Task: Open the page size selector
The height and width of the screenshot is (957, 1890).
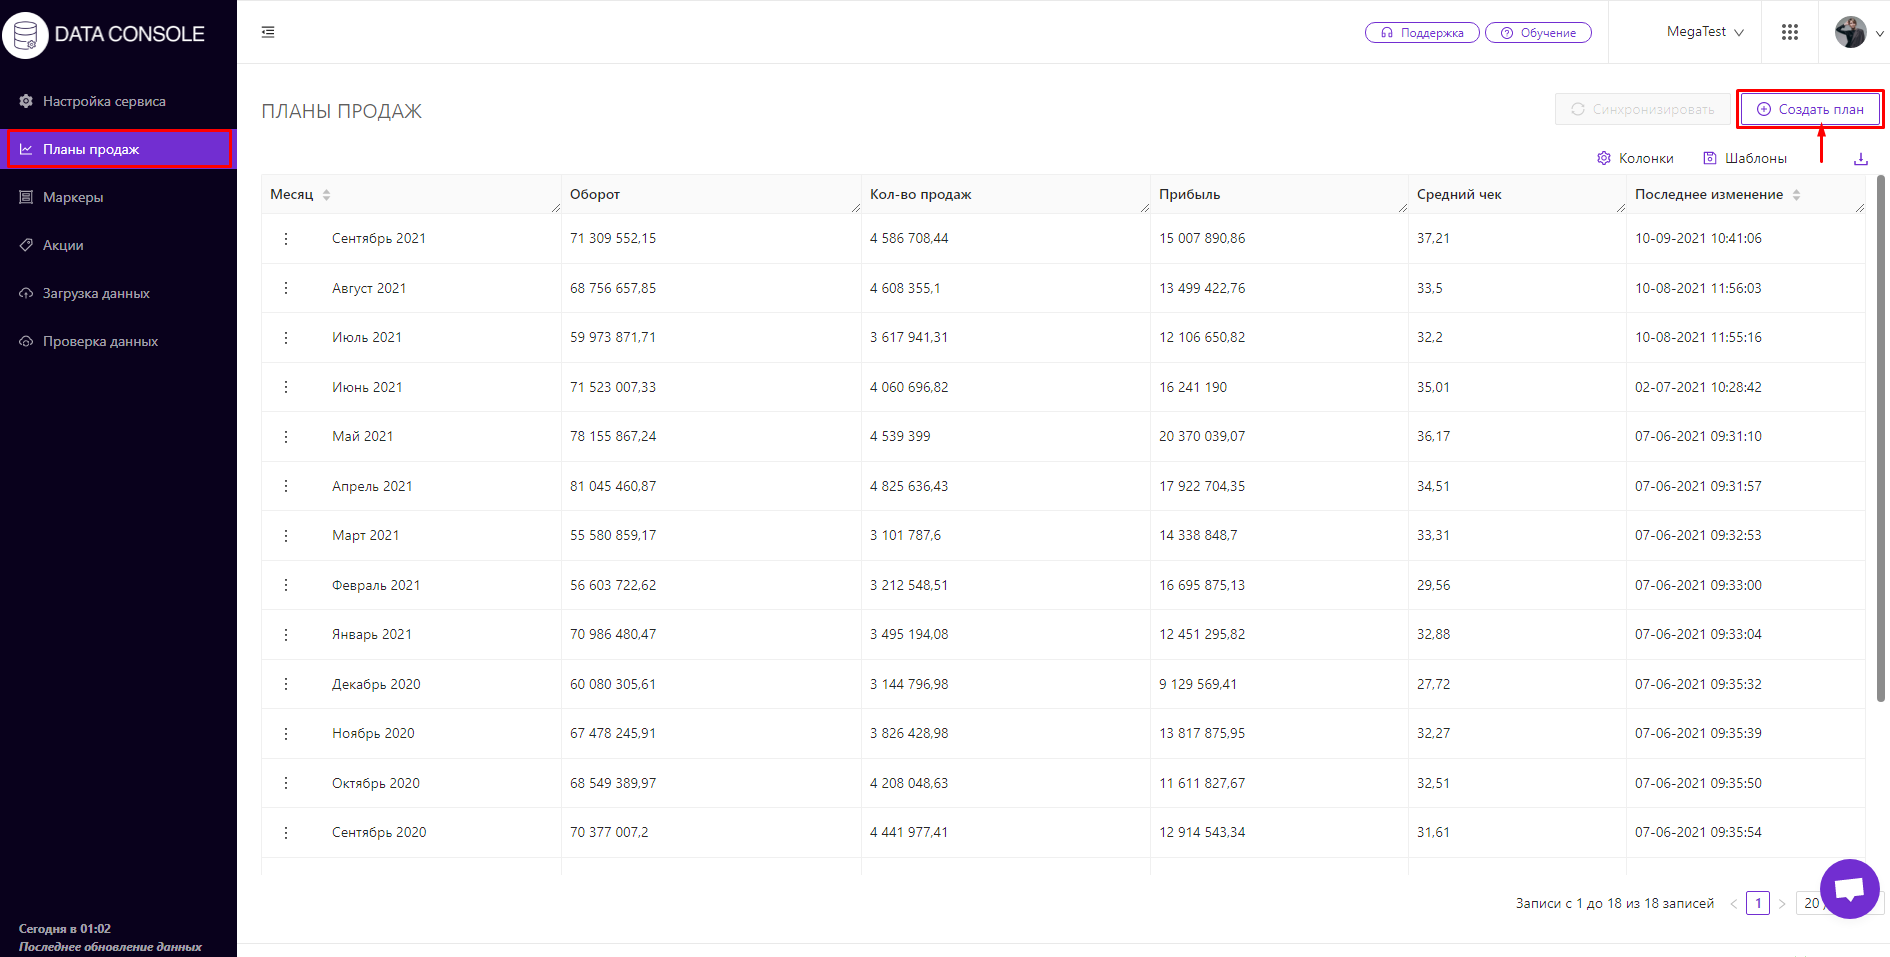Action: click(1811, 903)
